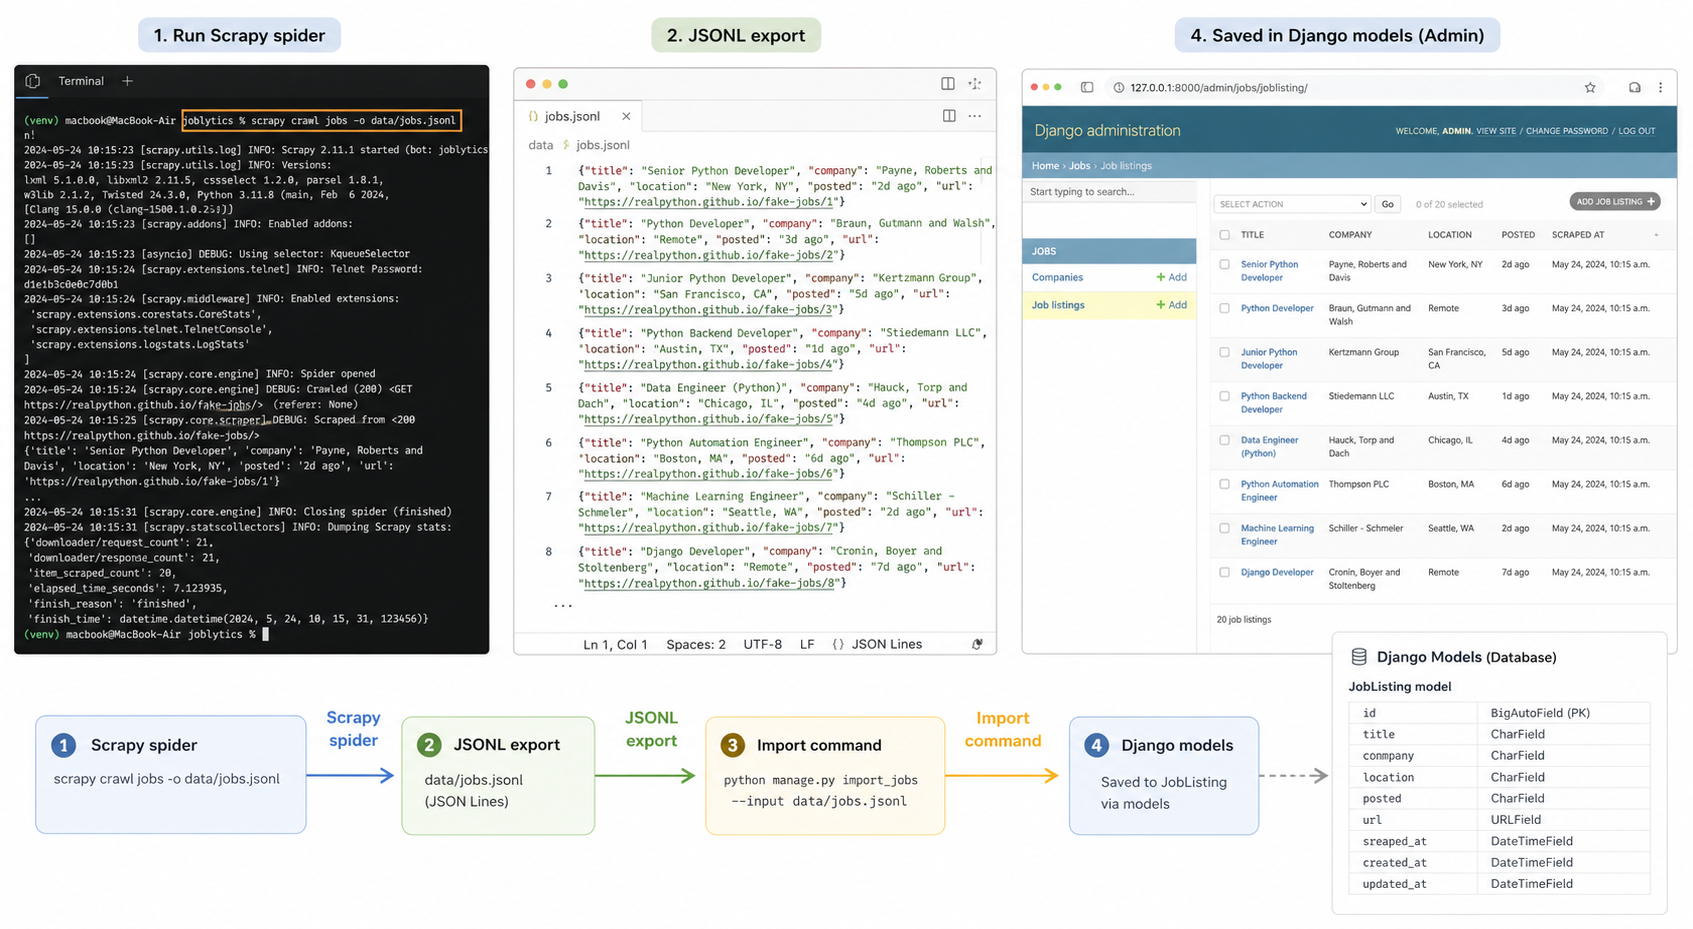
Task: Click the browser extension icon beside the menu
Action: tap(1634, 88)
